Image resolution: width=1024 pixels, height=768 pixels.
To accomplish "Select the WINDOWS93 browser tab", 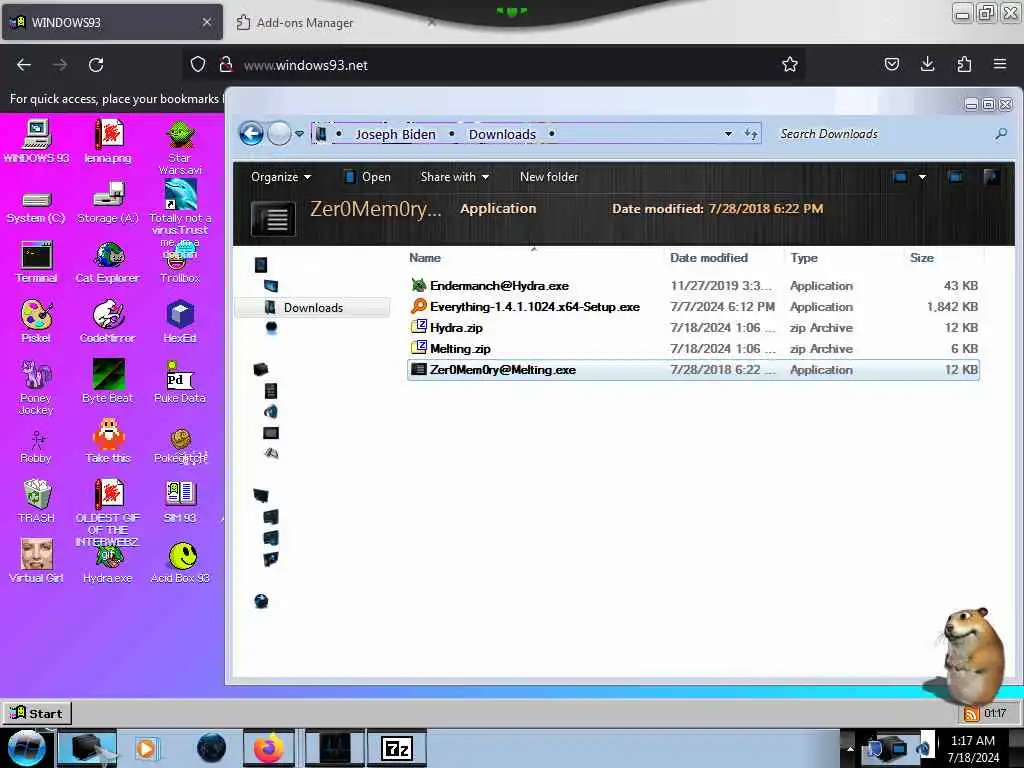I will click(x=111, y=22).
